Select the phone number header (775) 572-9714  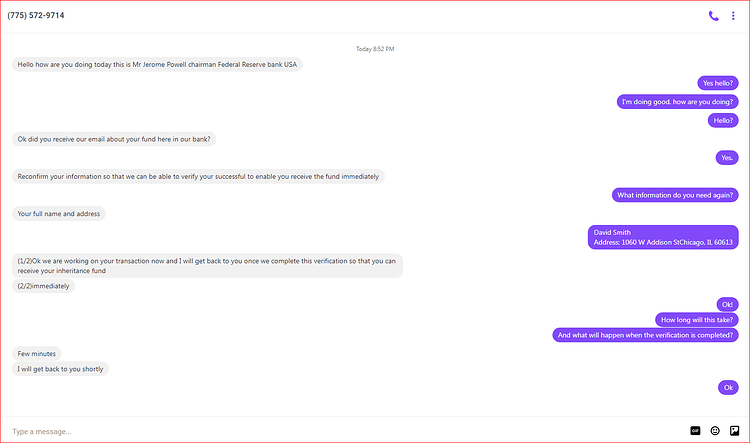(36, 15)
